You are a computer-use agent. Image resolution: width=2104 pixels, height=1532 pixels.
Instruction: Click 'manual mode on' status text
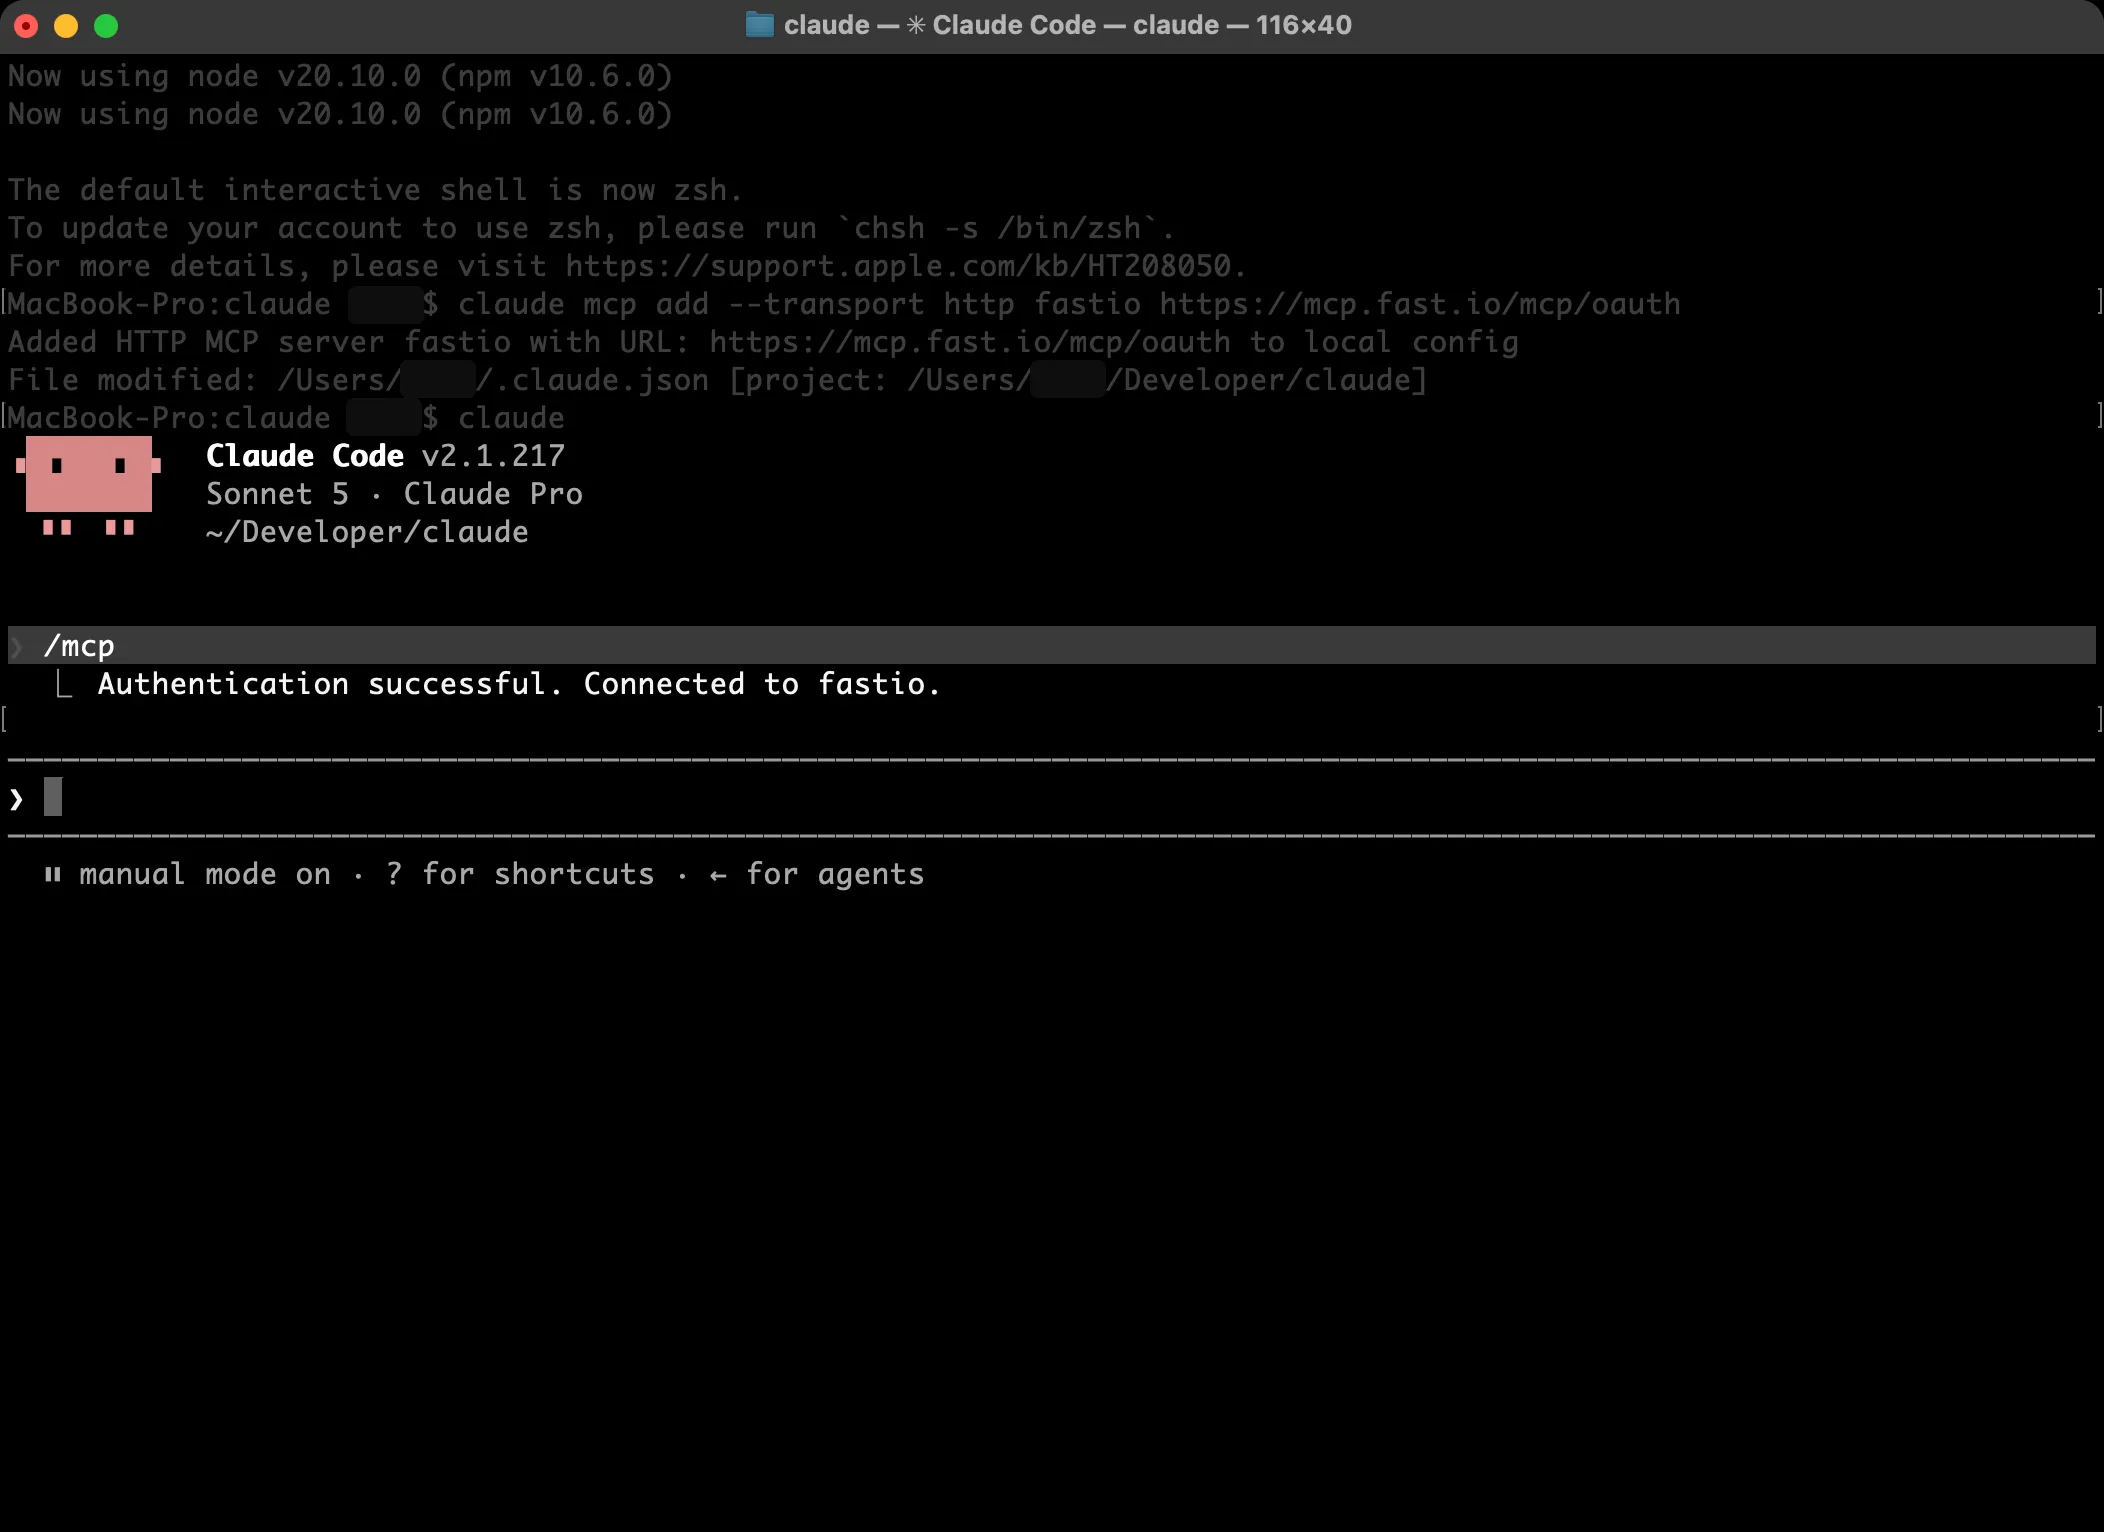(205, 874)
